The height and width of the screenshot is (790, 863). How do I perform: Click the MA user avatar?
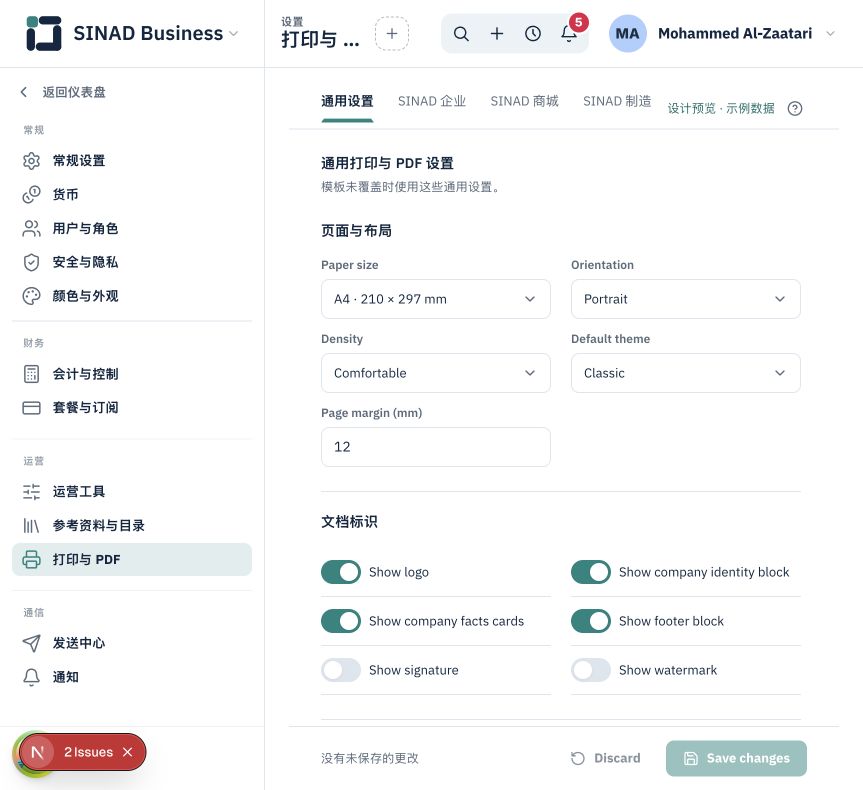coord(627,34)
